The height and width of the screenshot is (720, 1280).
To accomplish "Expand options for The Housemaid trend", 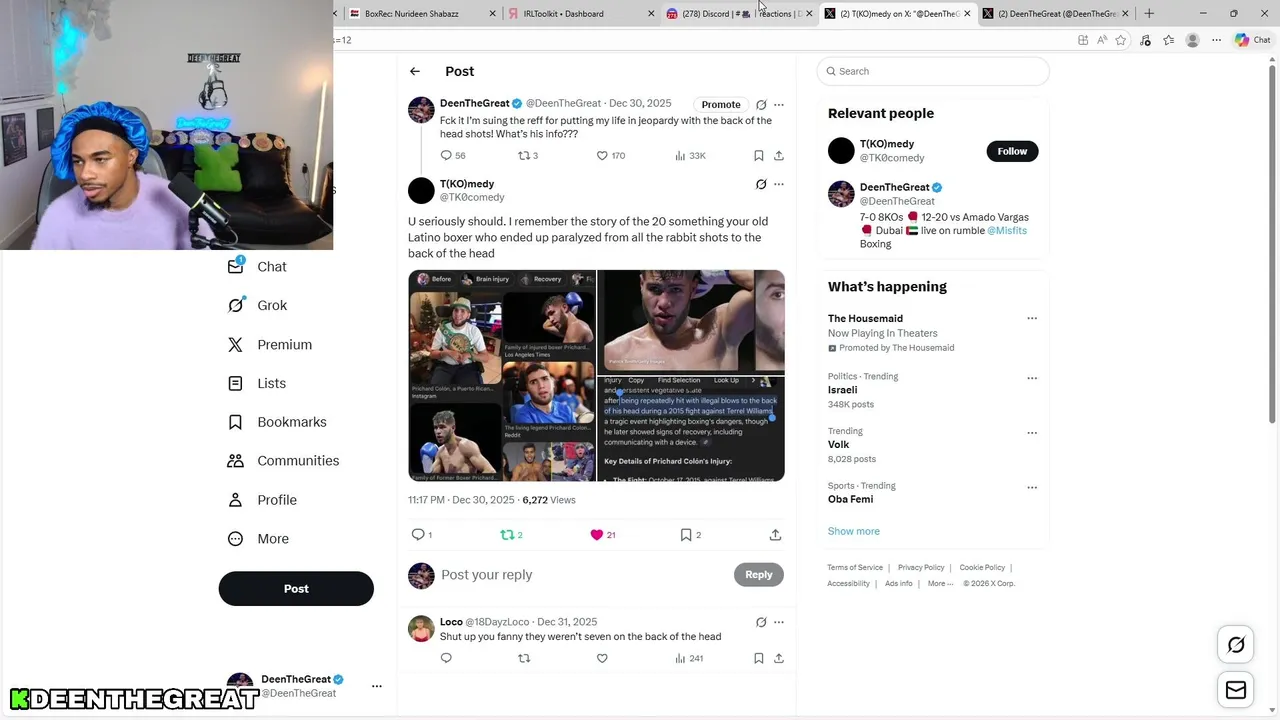I will point(1032,319).
